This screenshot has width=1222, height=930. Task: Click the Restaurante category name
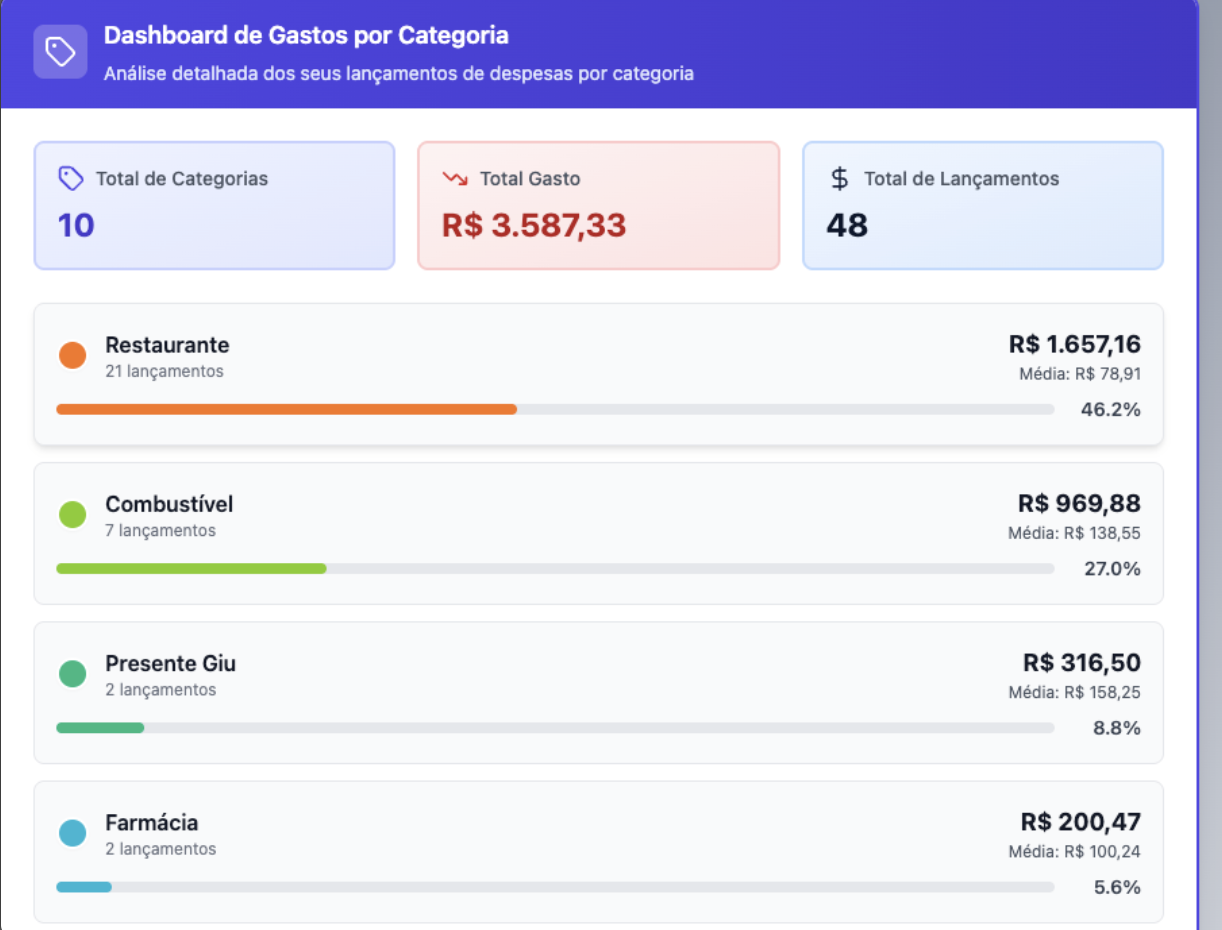click(x=167, y=345)
